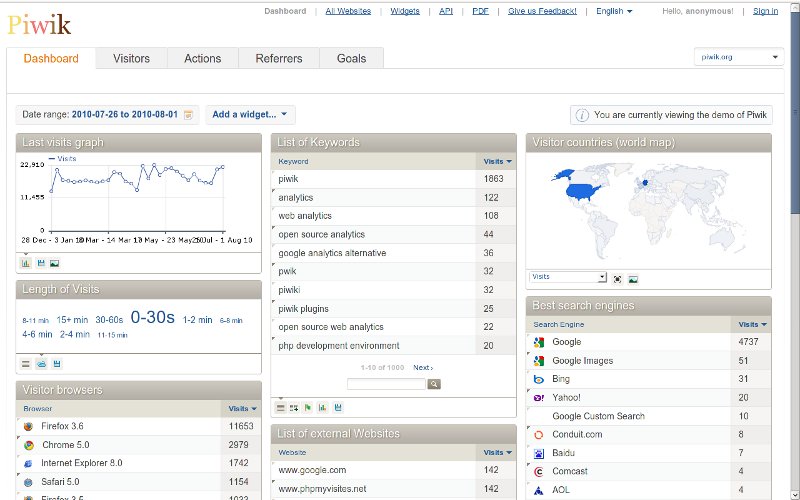Click the save icon under Length of Visits
Viewport: 800px width, 500px height.
[56, 363]
